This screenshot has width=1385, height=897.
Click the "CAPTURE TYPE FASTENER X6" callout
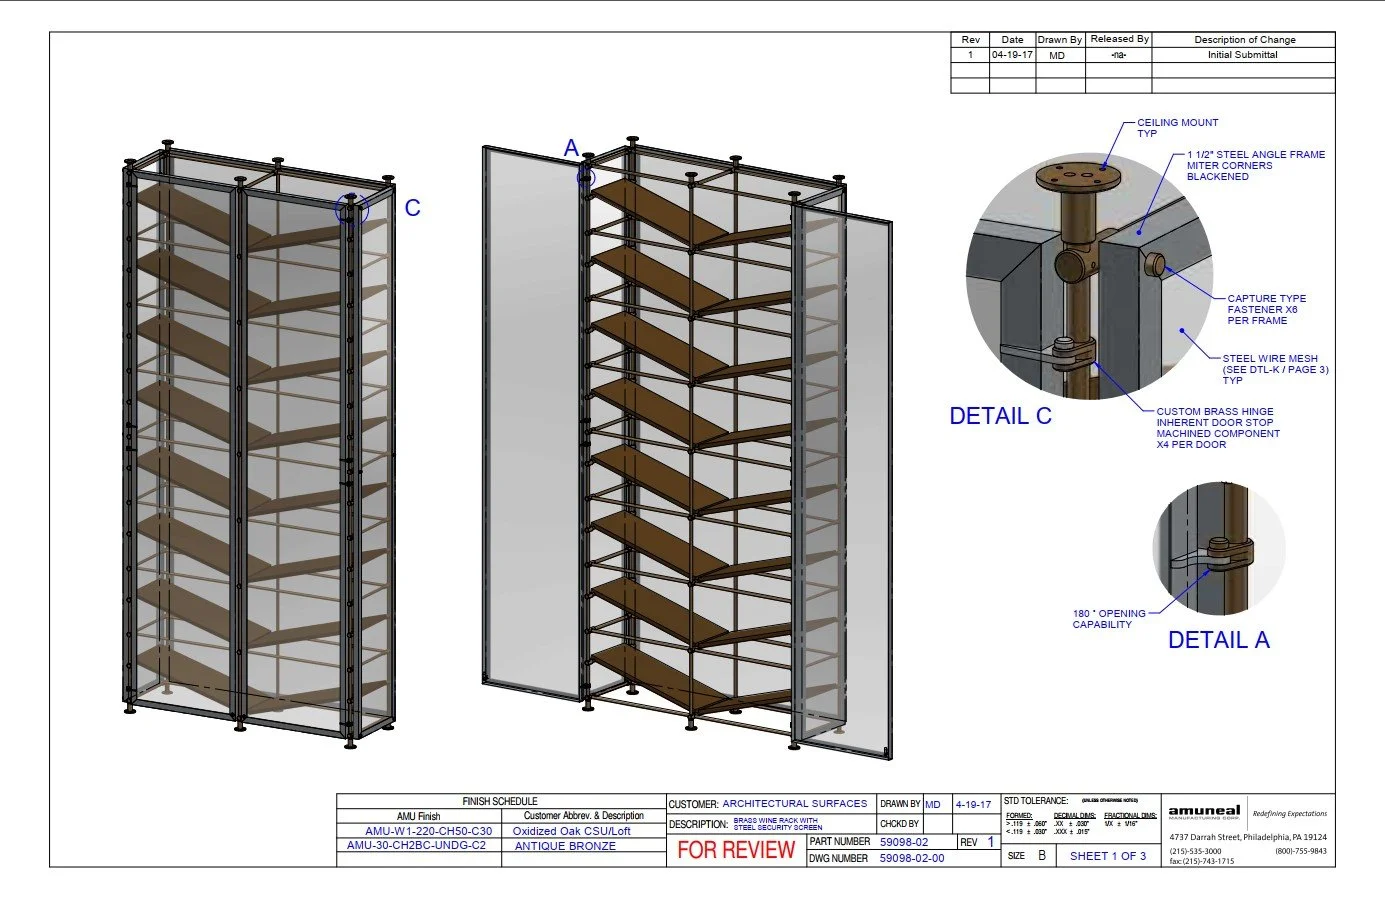(1266, 304)
